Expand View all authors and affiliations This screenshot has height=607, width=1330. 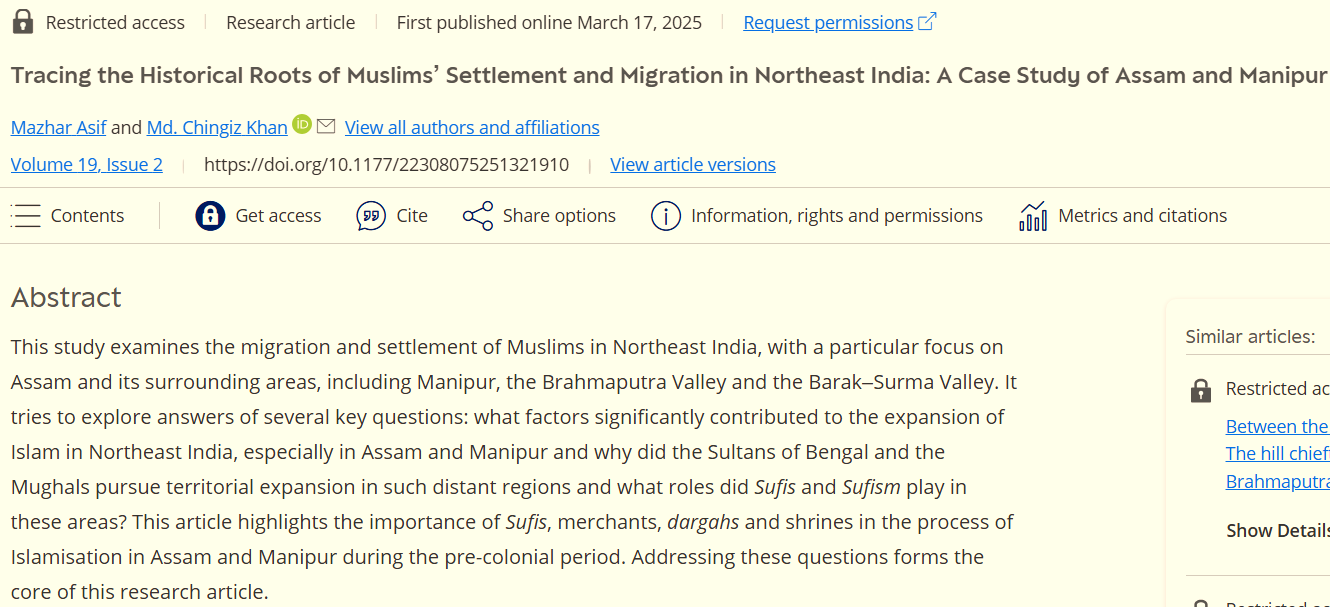pos(472,127)
